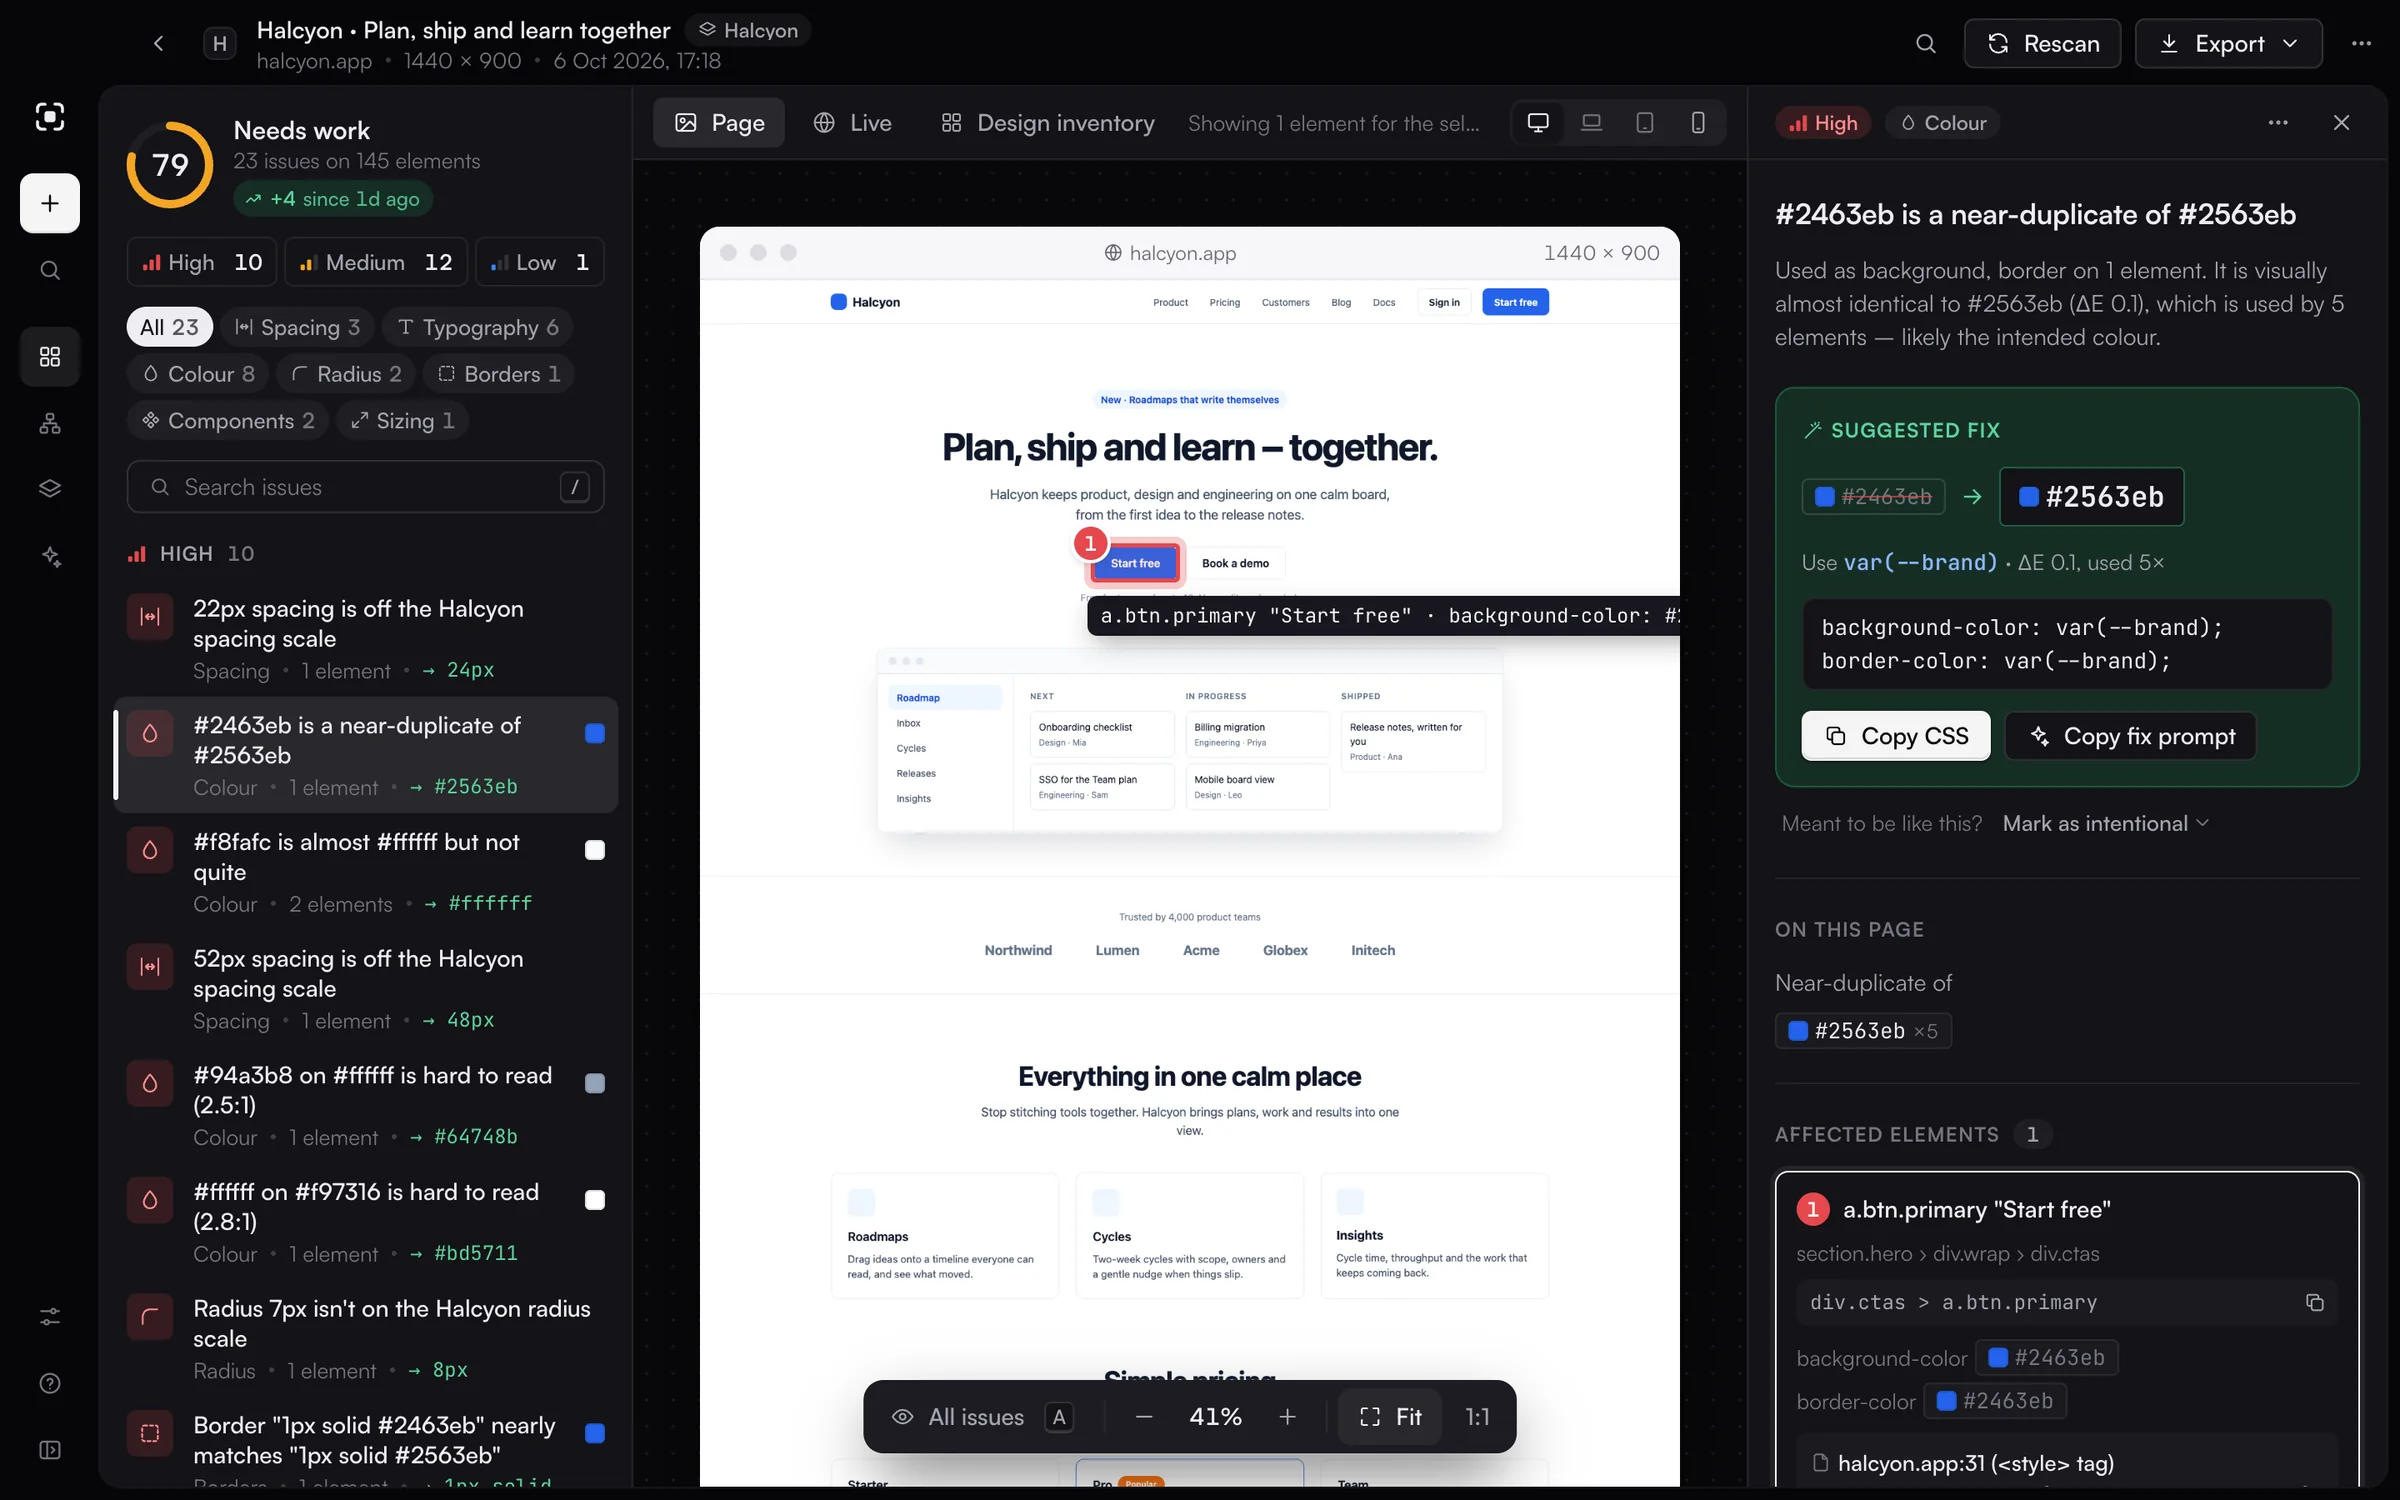Switch to desktop viewport icon
The image size is (2400, 1500).
tap(1538, 122)
